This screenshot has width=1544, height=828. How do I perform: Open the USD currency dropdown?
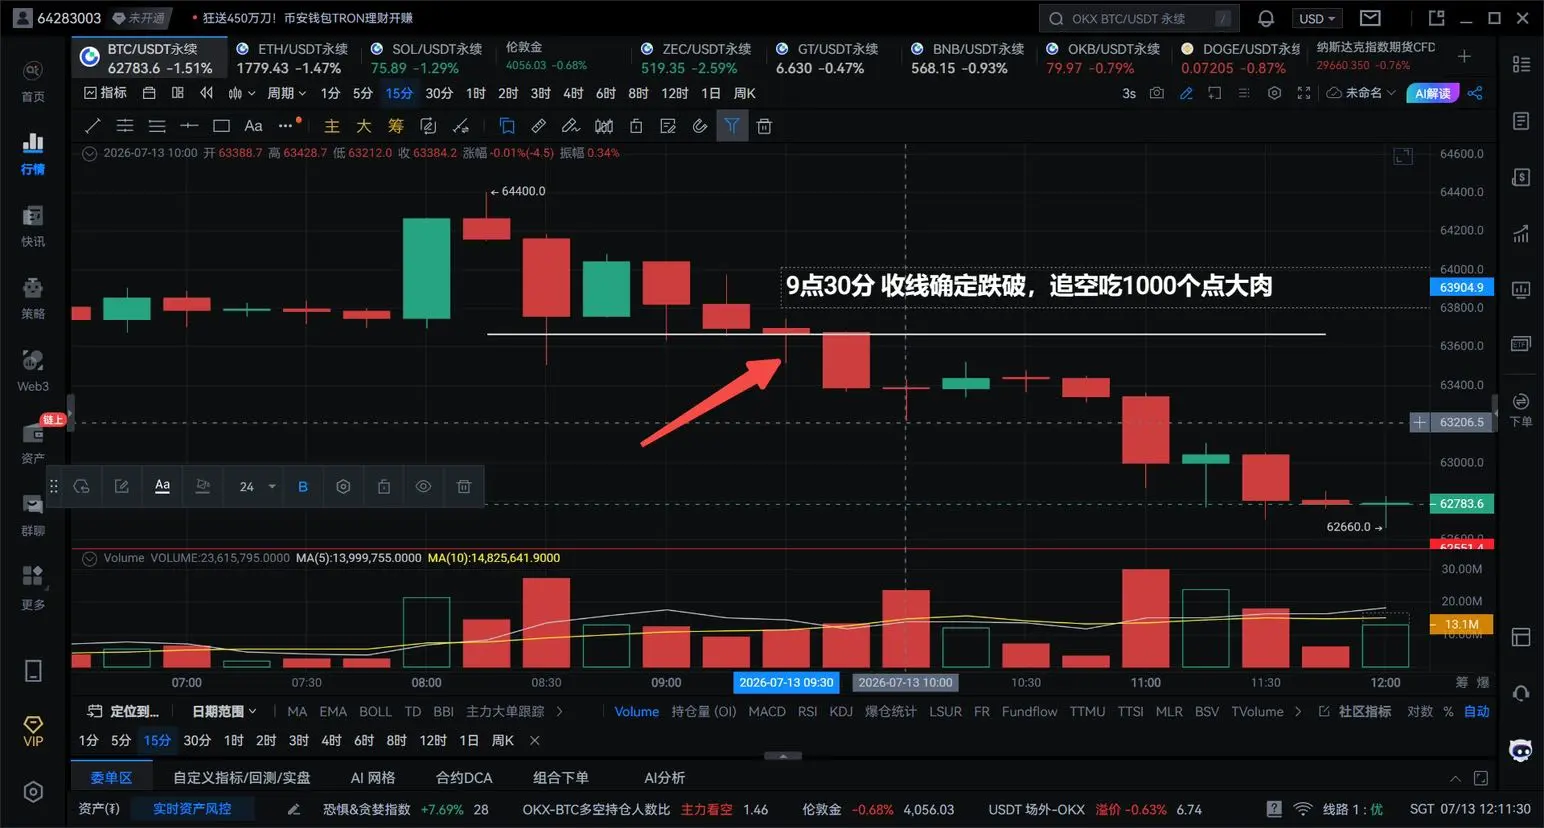point(1317,18)
